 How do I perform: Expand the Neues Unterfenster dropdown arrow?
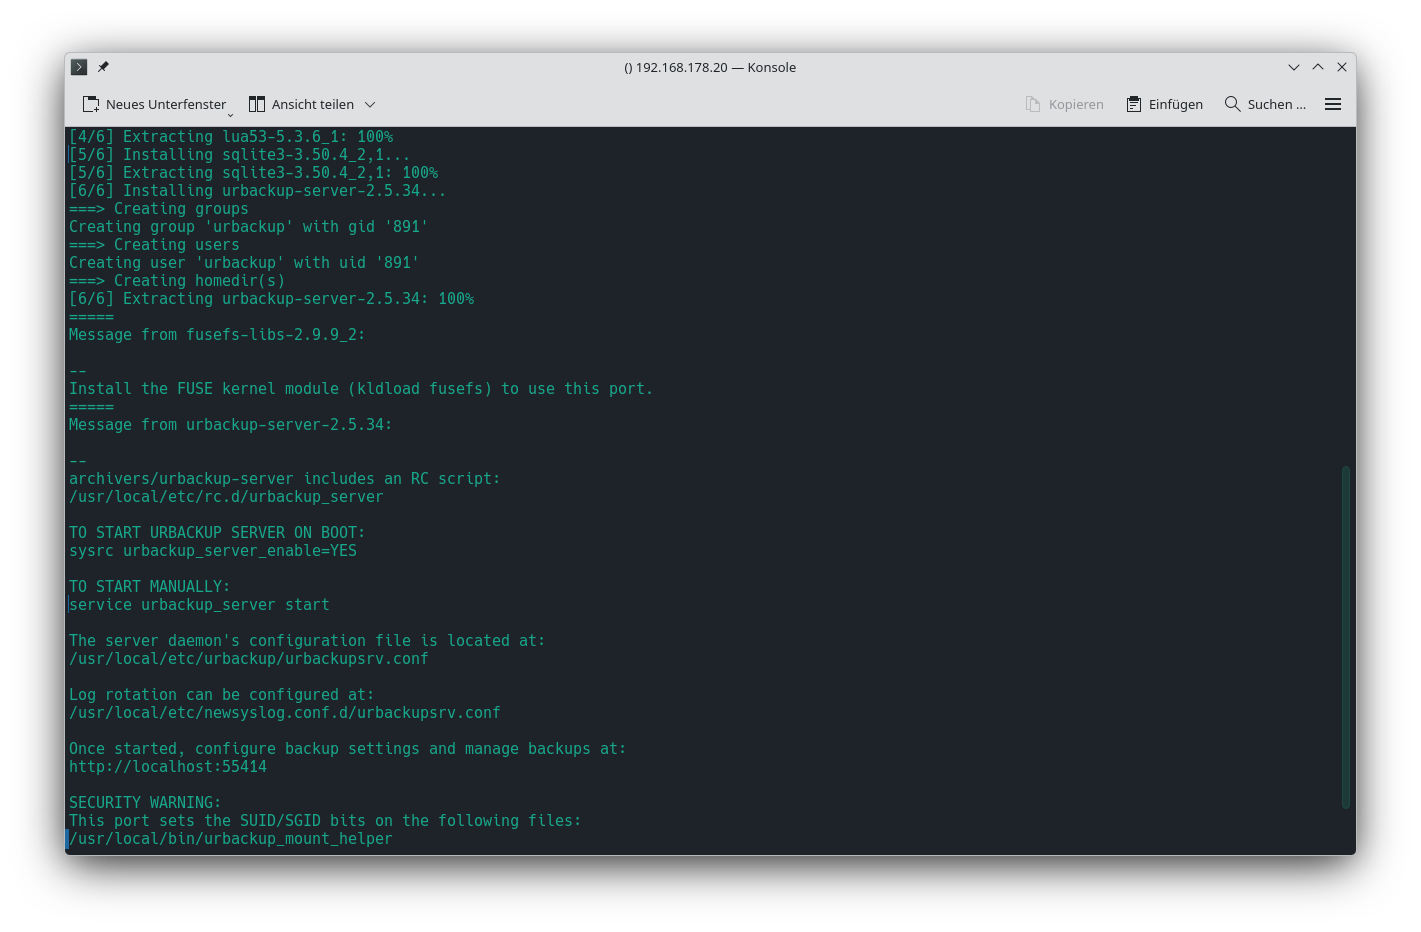pos(230,114)
